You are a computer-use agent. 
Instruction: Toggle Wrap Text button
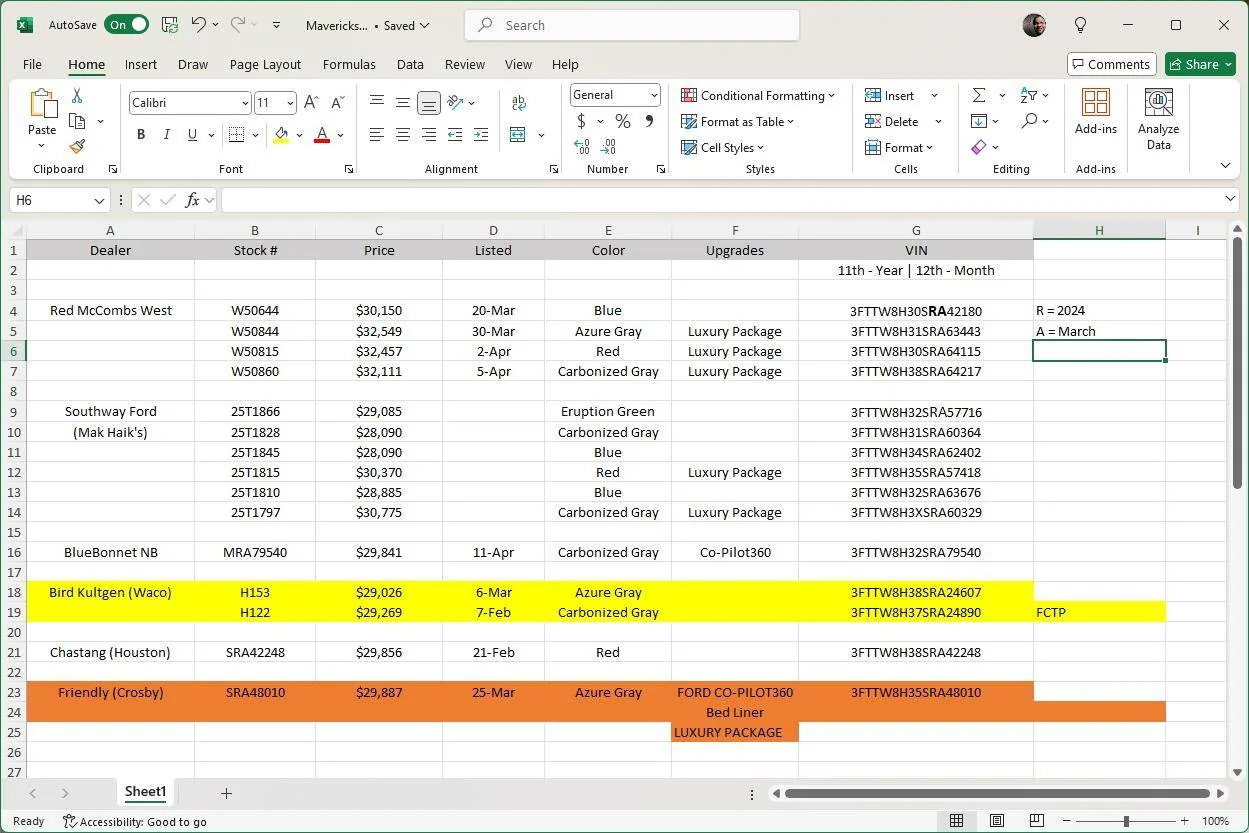coord(519,102)
